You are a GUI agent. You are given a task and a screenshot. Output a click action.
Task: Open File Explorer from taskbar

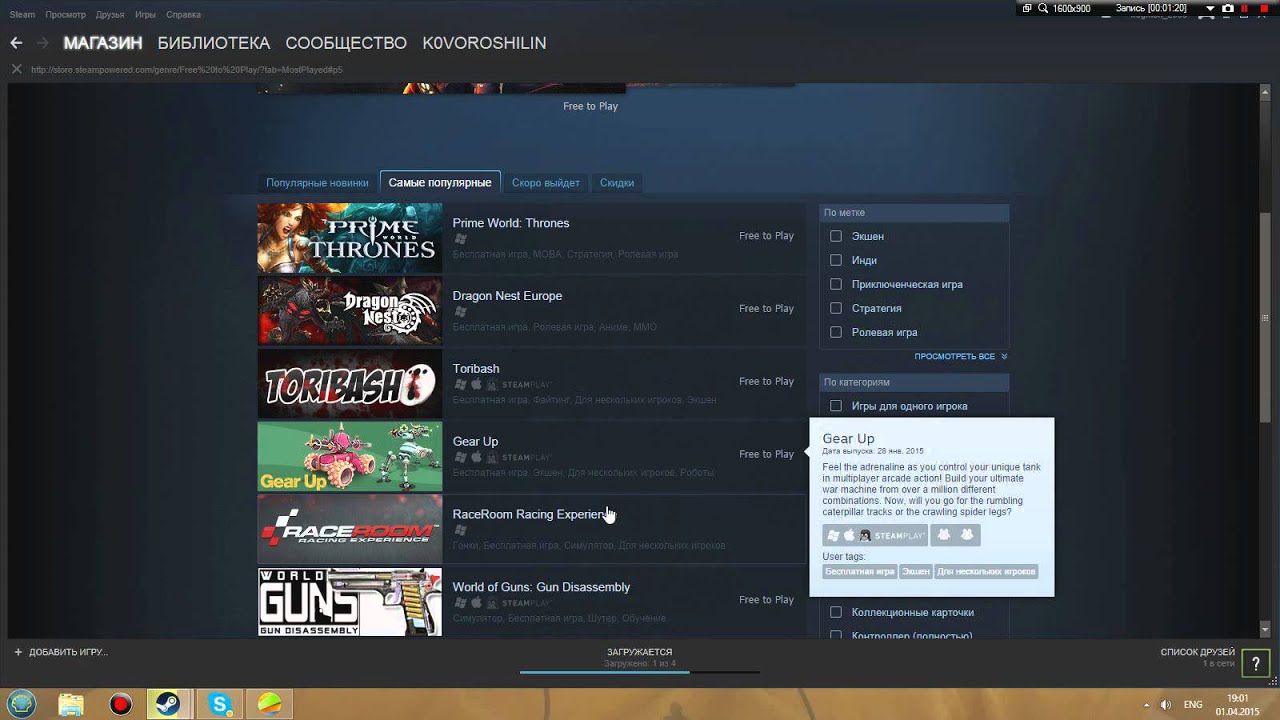pos(71,704)
